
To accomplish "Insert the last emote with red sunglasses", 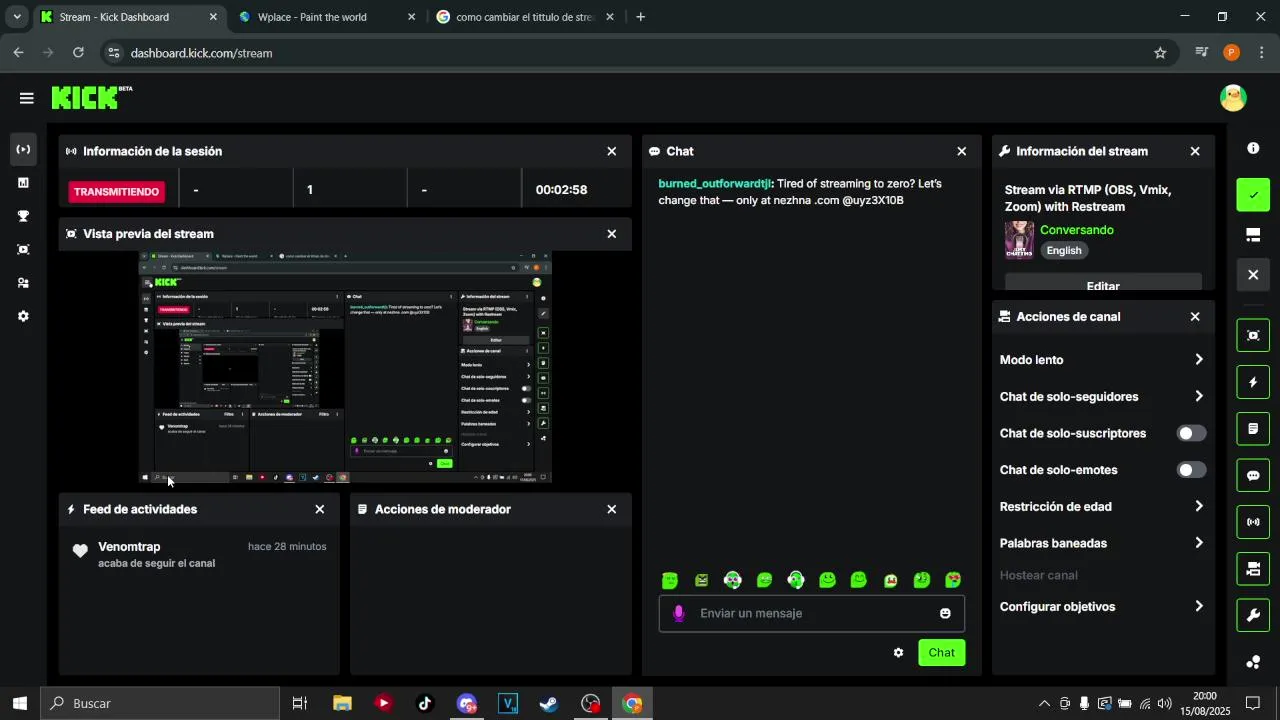I will (x=953, y=580).
